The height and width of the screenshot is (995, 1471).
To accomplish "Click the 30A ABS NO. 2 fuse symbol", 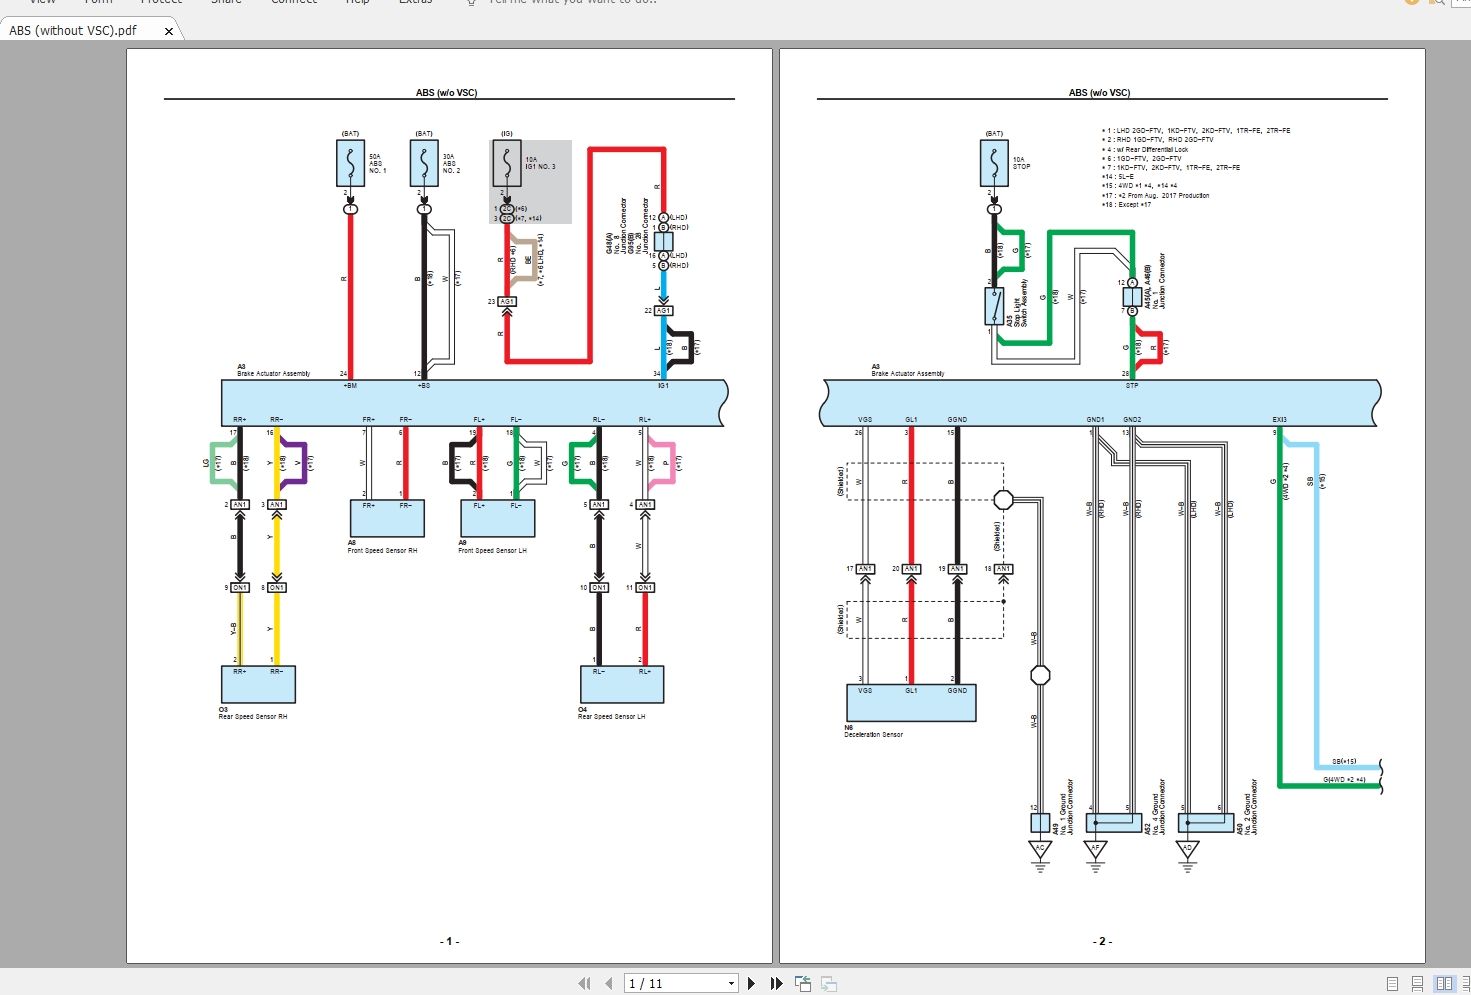I will 424,163.
